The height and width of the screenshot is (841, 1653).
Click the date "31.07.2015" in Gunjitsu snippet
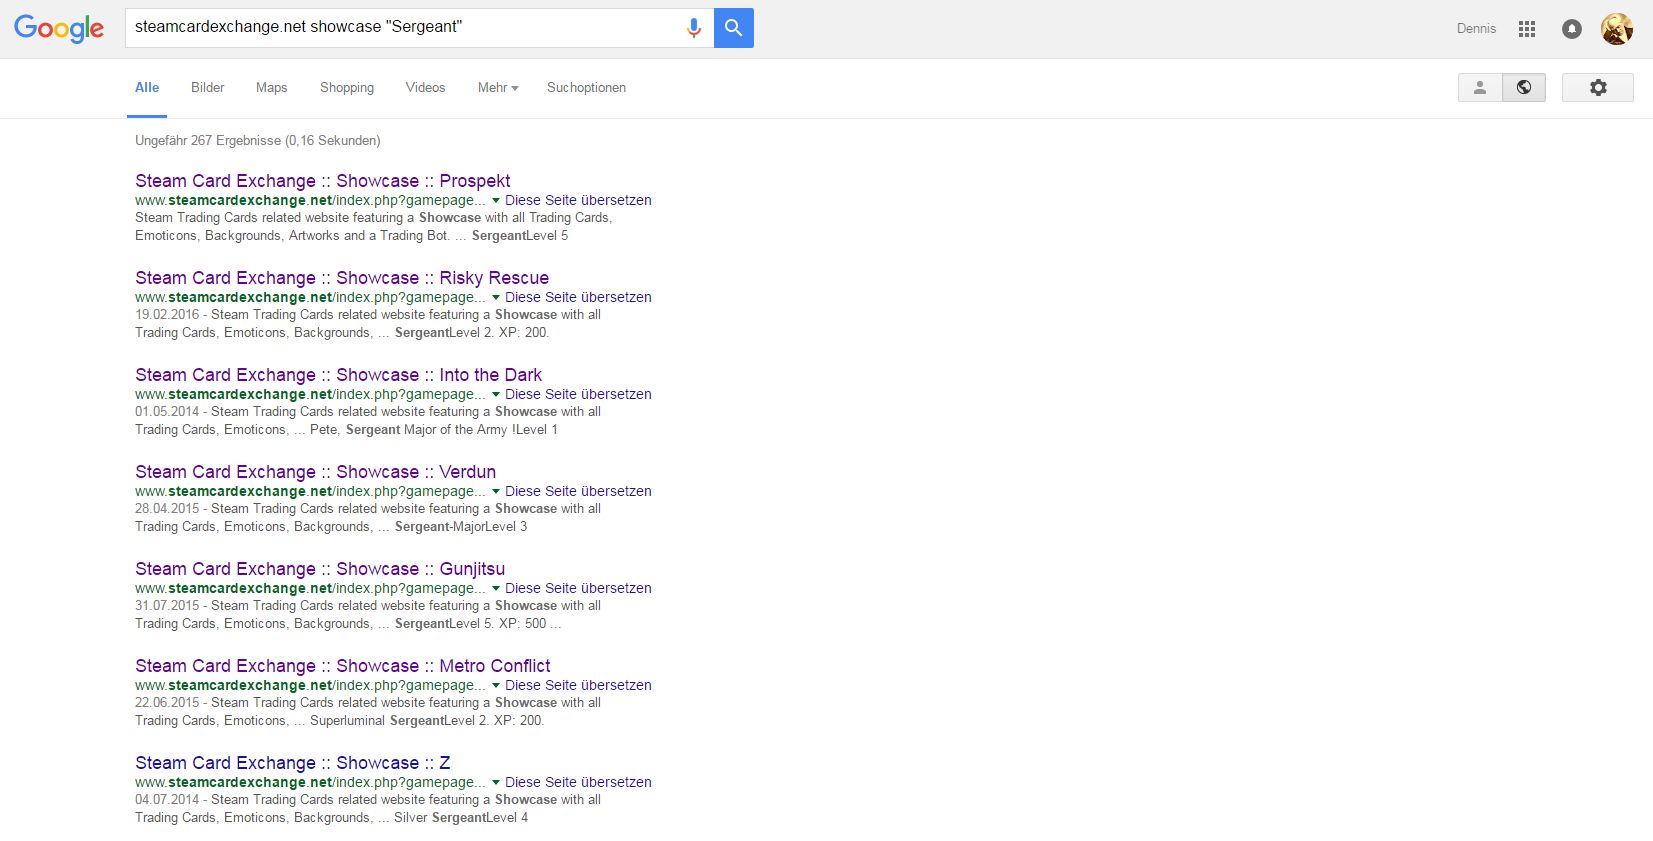pyautogui.click(x=167, y=605)
